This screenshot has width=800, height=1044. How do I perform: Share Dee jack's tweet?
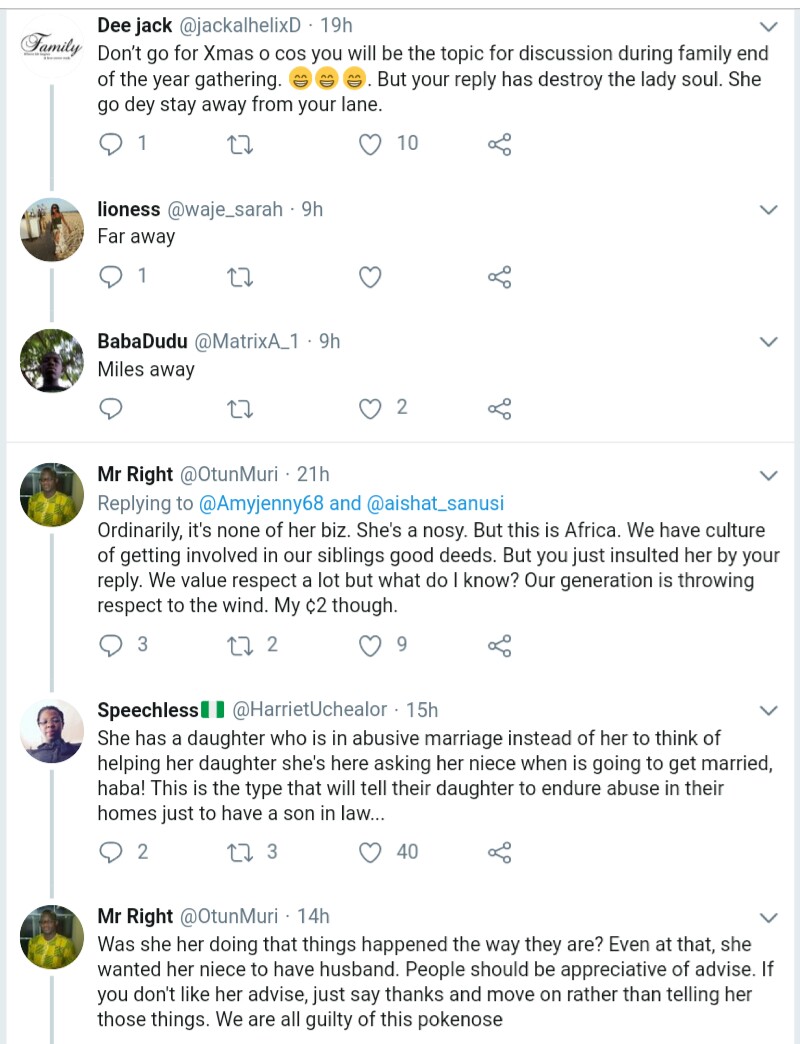click(500, 144)
